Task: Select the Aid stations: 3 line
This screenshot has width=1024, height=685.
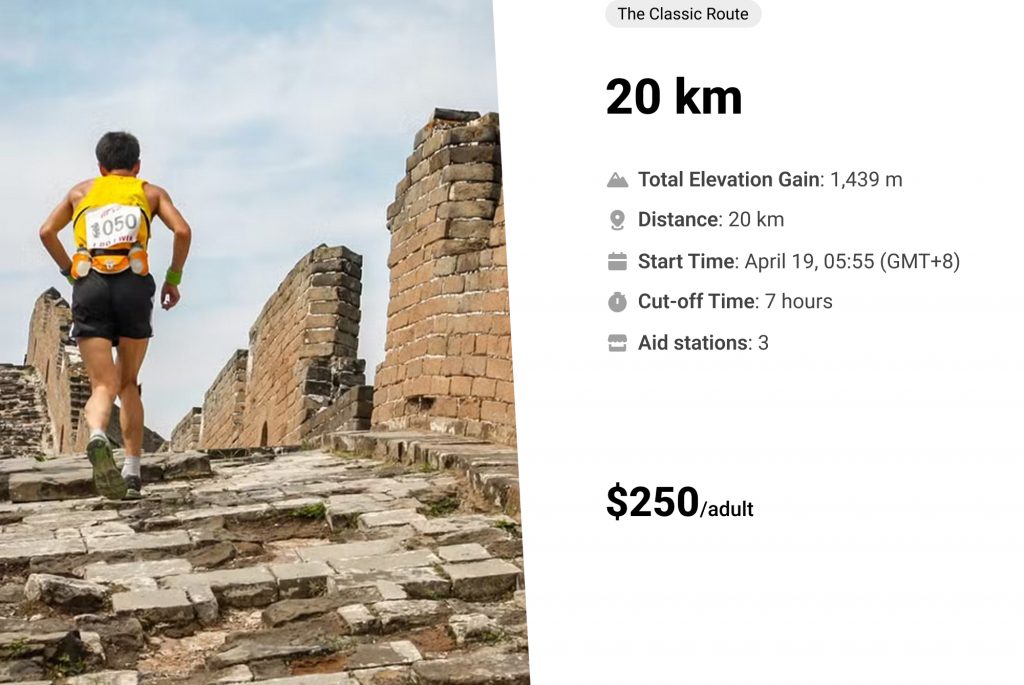Action: tap(703, 343)
